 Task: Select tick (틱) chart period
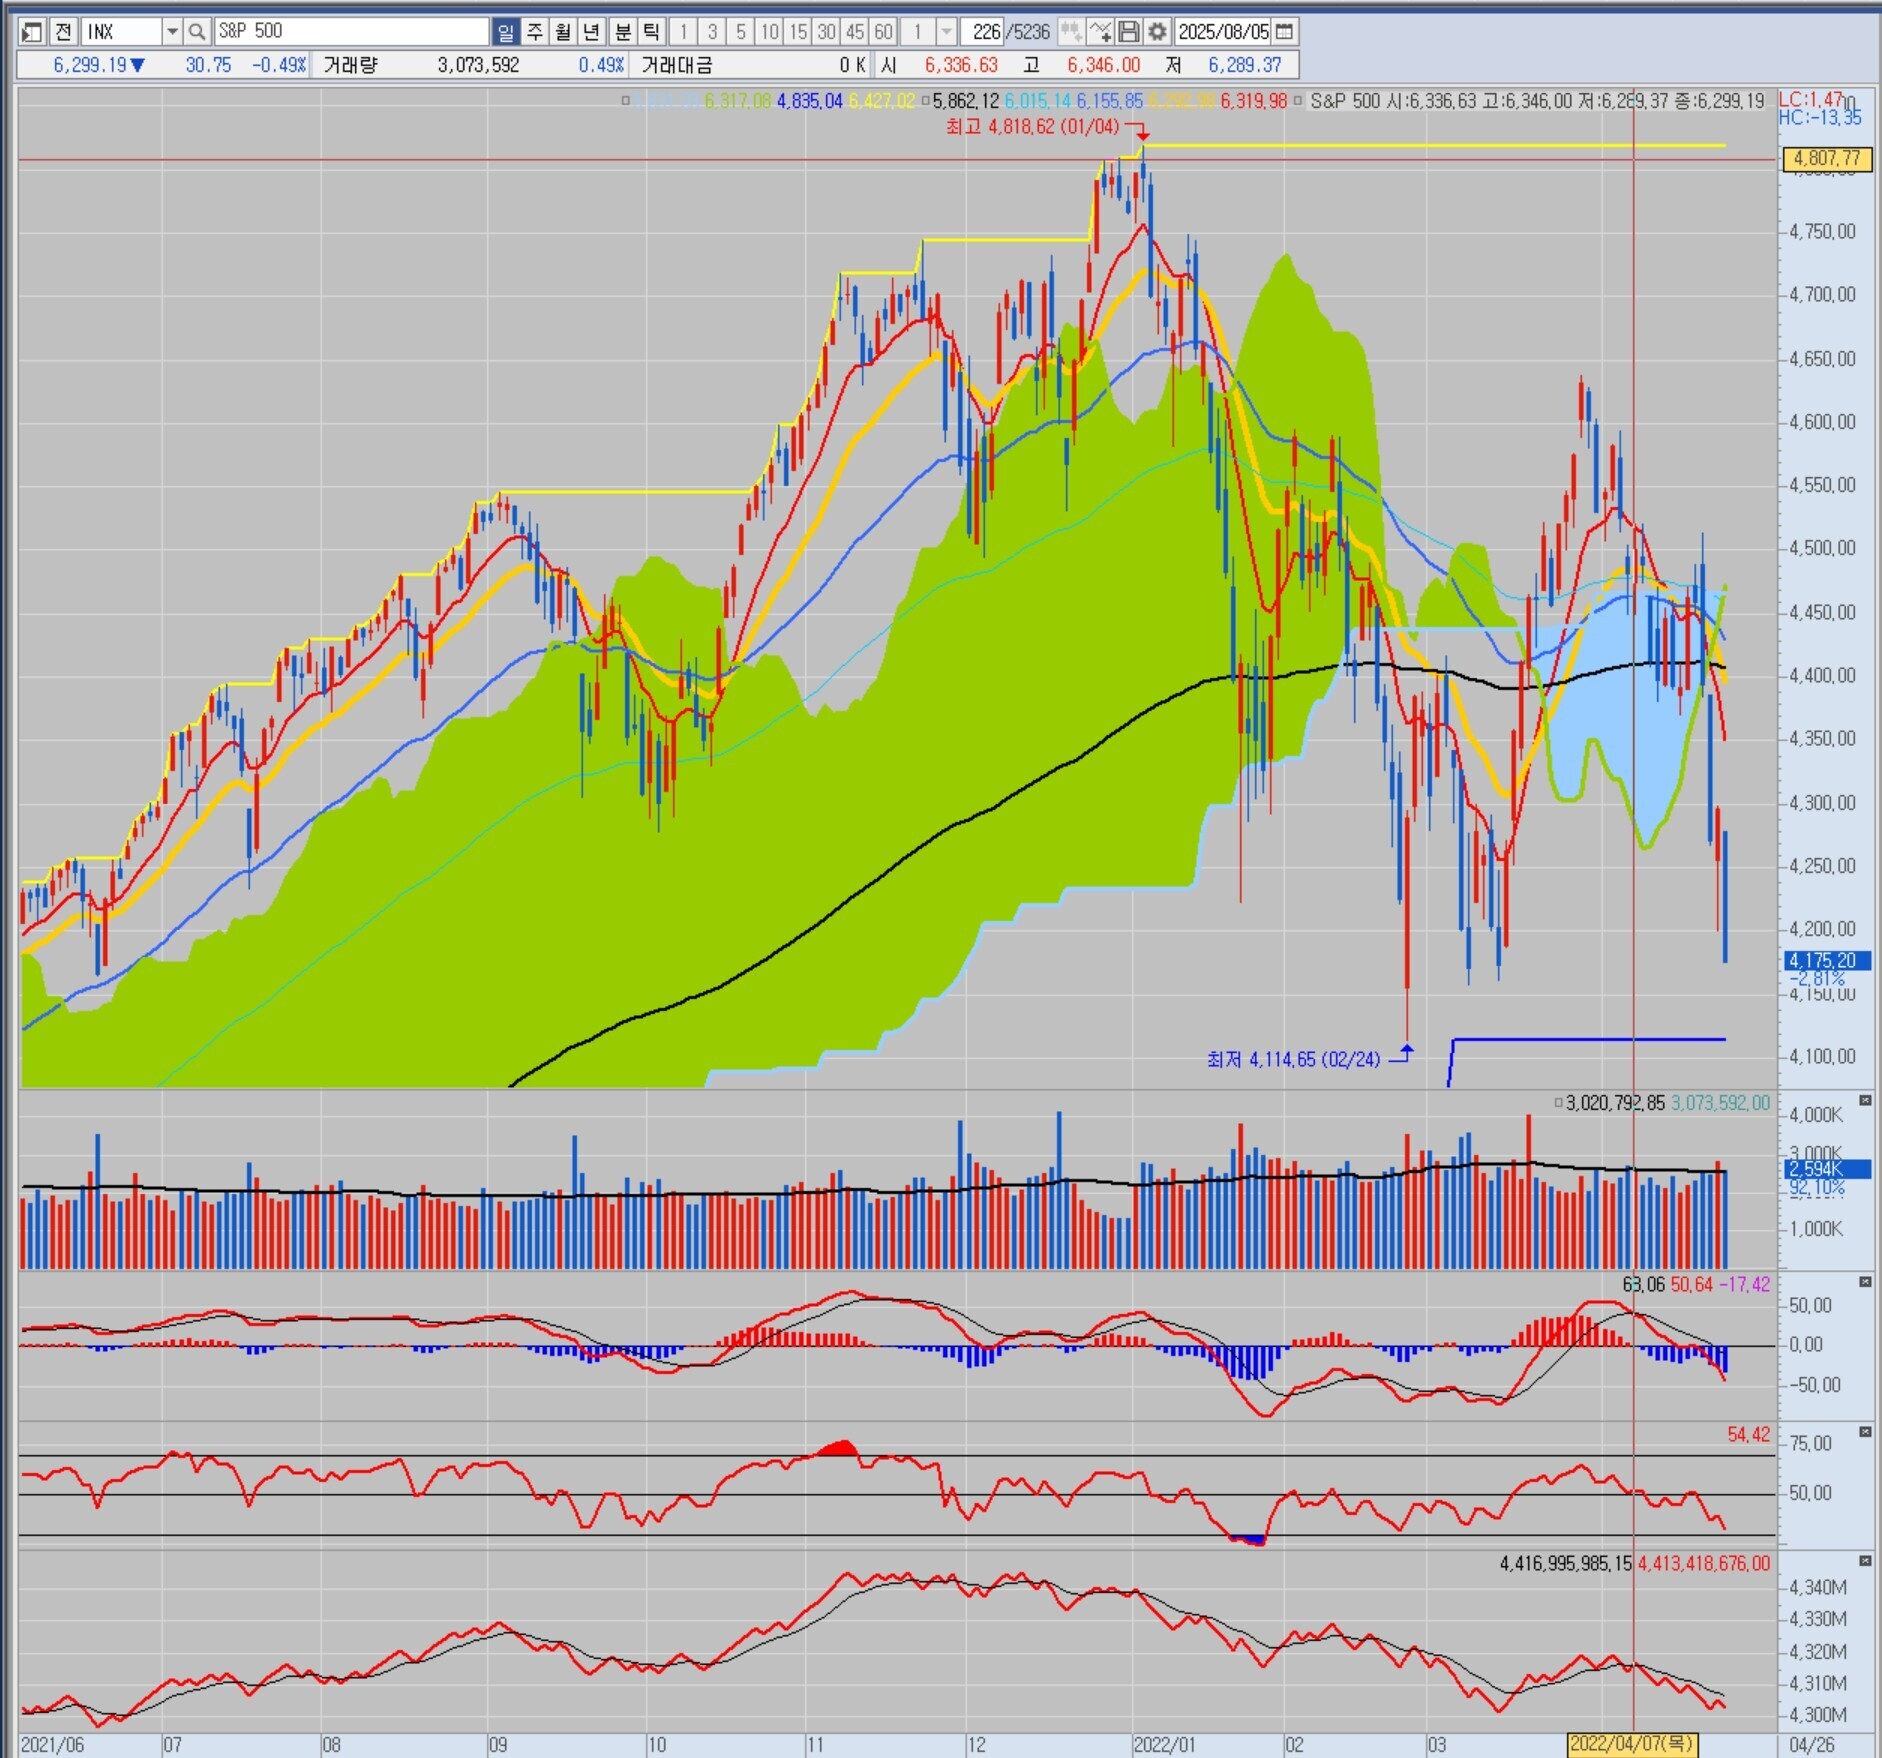[x=651, y=32]
